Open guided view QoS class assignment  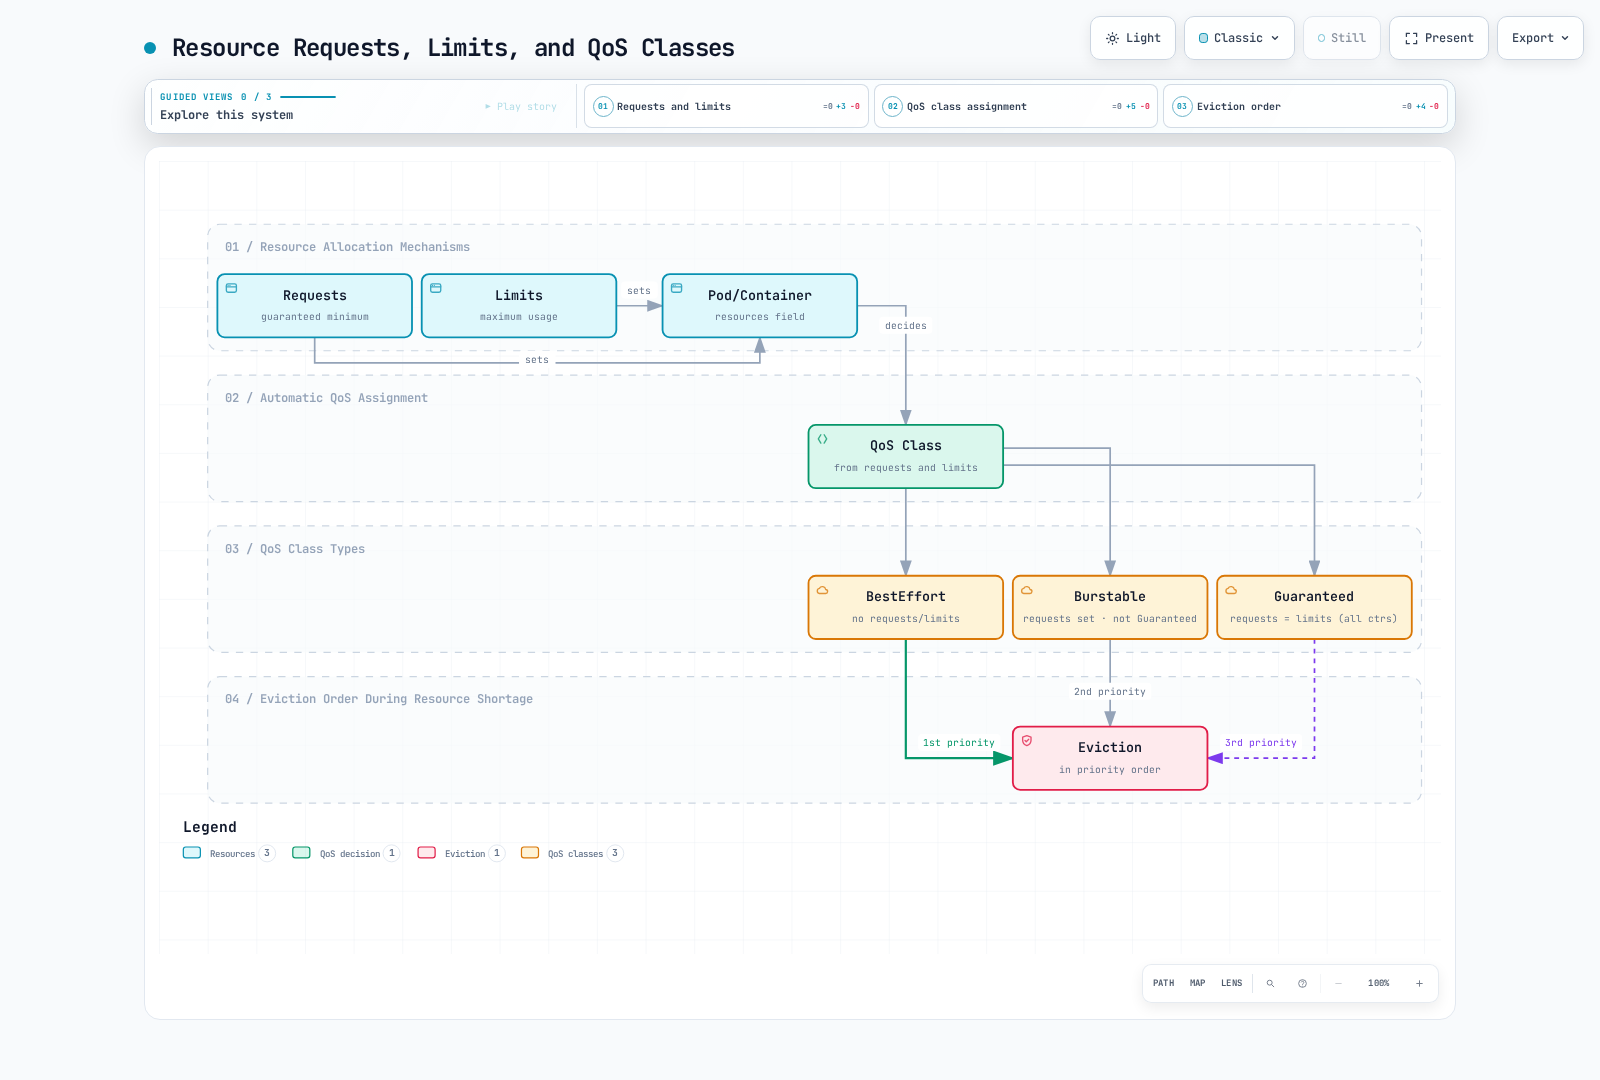coord(1016,107)
